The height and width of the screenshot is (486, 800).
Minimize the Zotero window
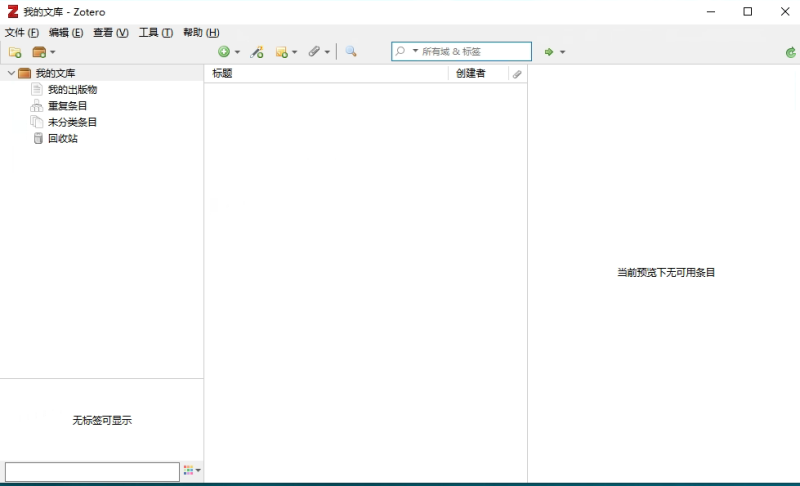(x=711, y=11)
